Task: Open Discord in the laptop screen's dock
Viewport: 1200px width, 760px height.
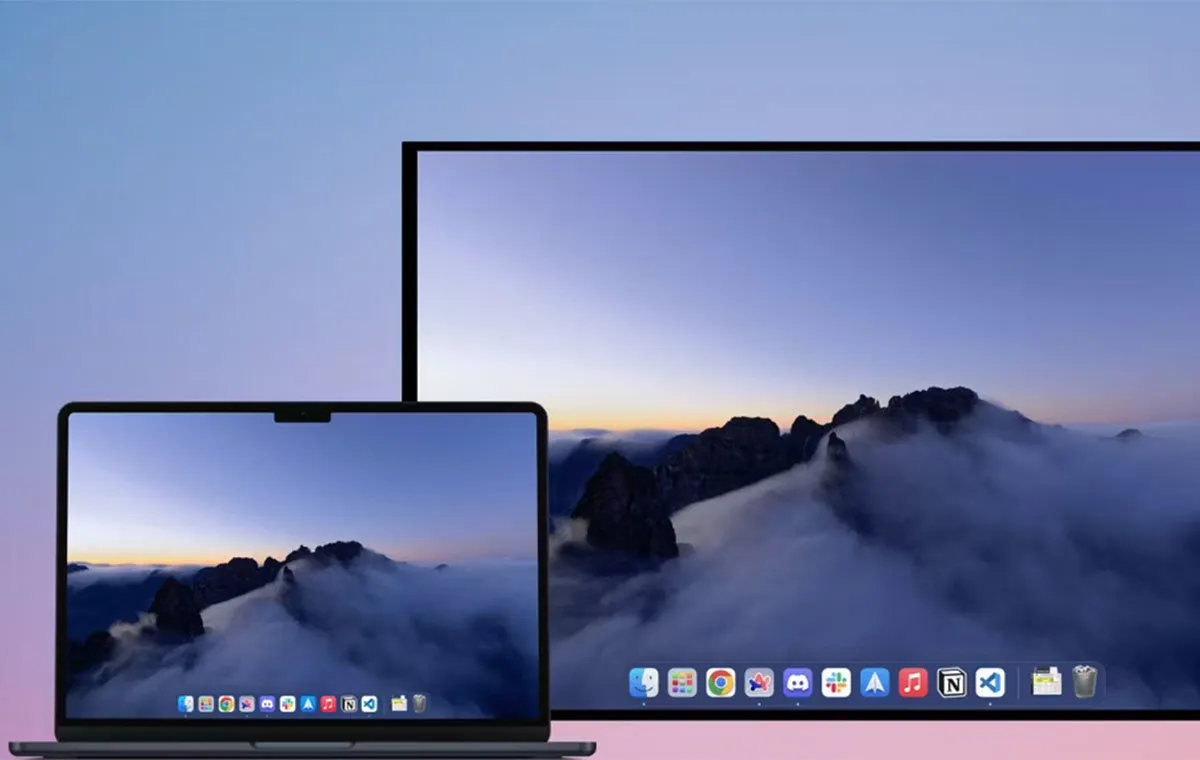Action: click(x=267, y=704)
